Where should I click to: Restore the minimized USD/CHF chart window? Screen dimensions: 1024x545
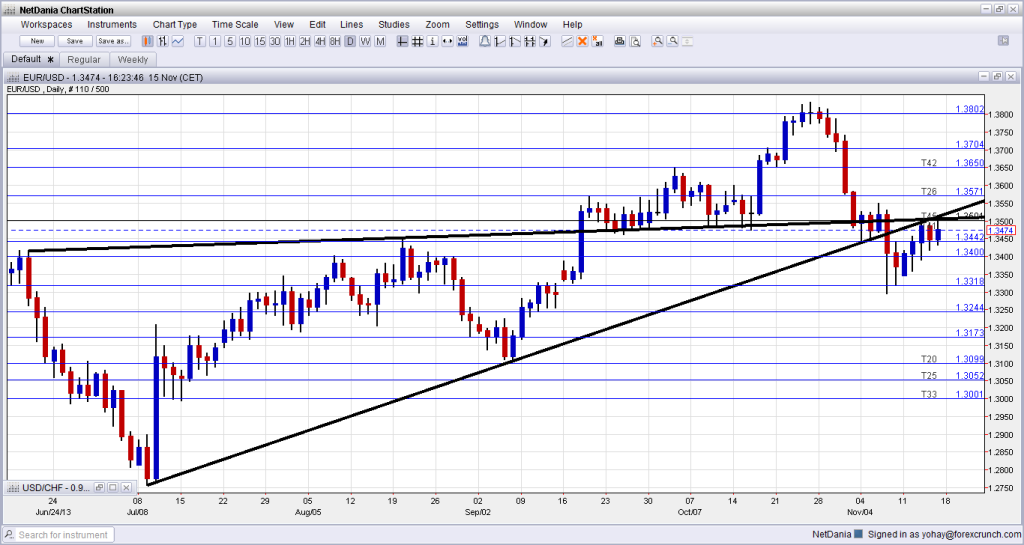pyautogui.click(x=99, y=488)
